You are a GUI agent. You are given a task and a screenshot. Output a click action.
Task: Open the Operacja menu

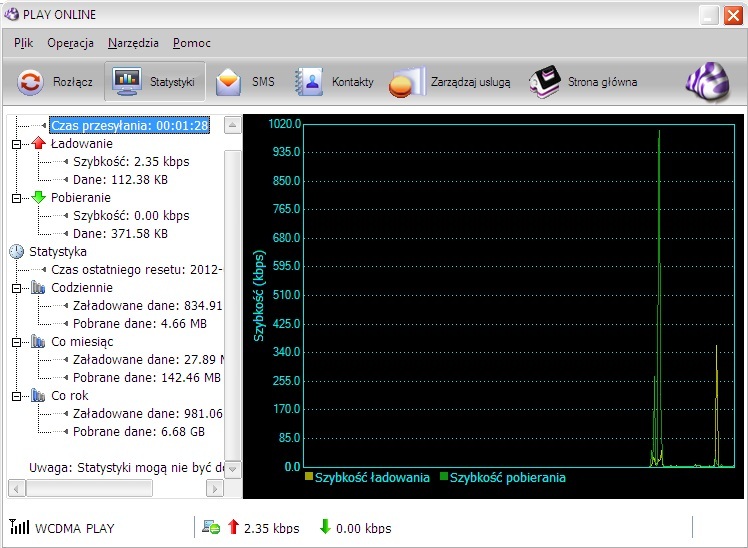70,43
